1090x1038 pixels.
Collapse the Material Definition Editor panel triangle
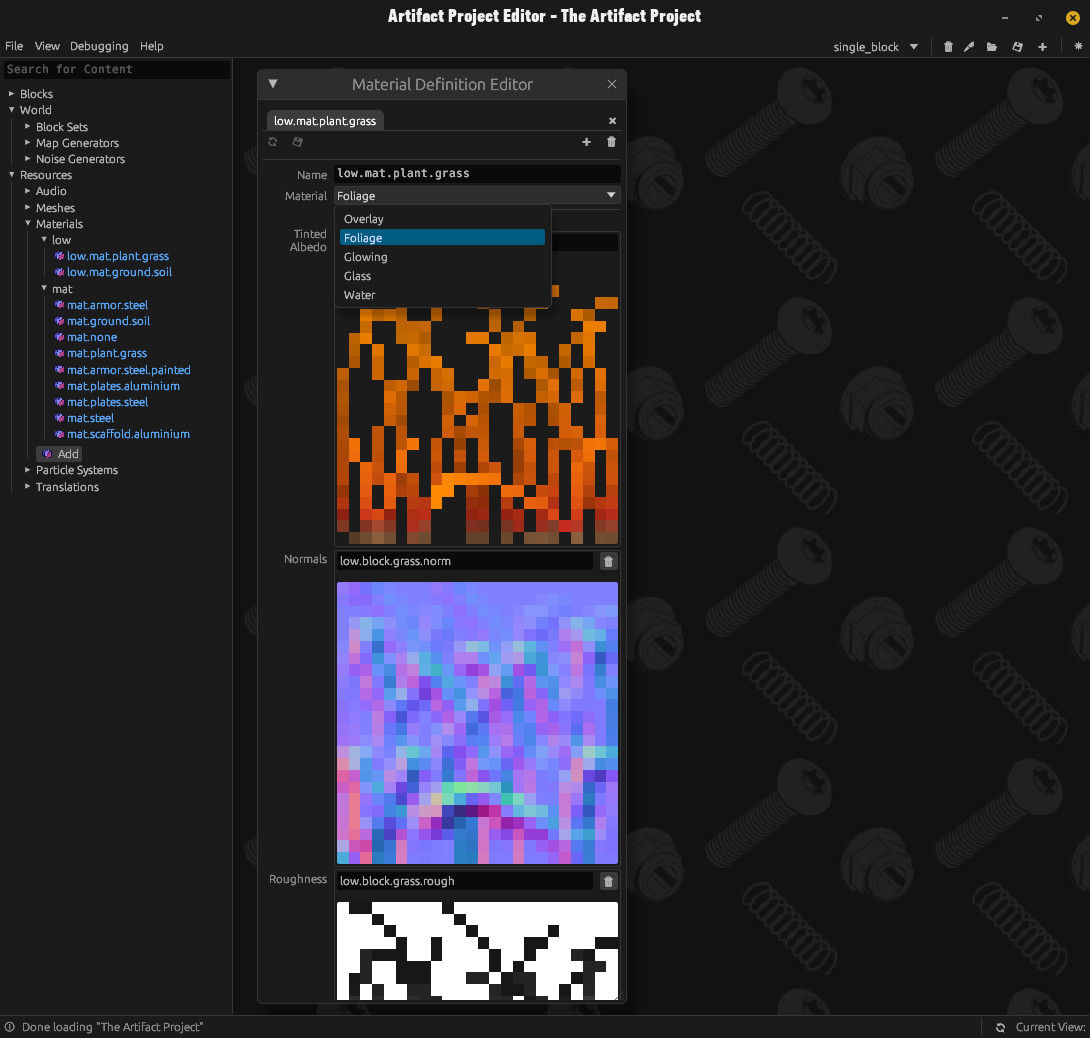click(x=273, y=85)
